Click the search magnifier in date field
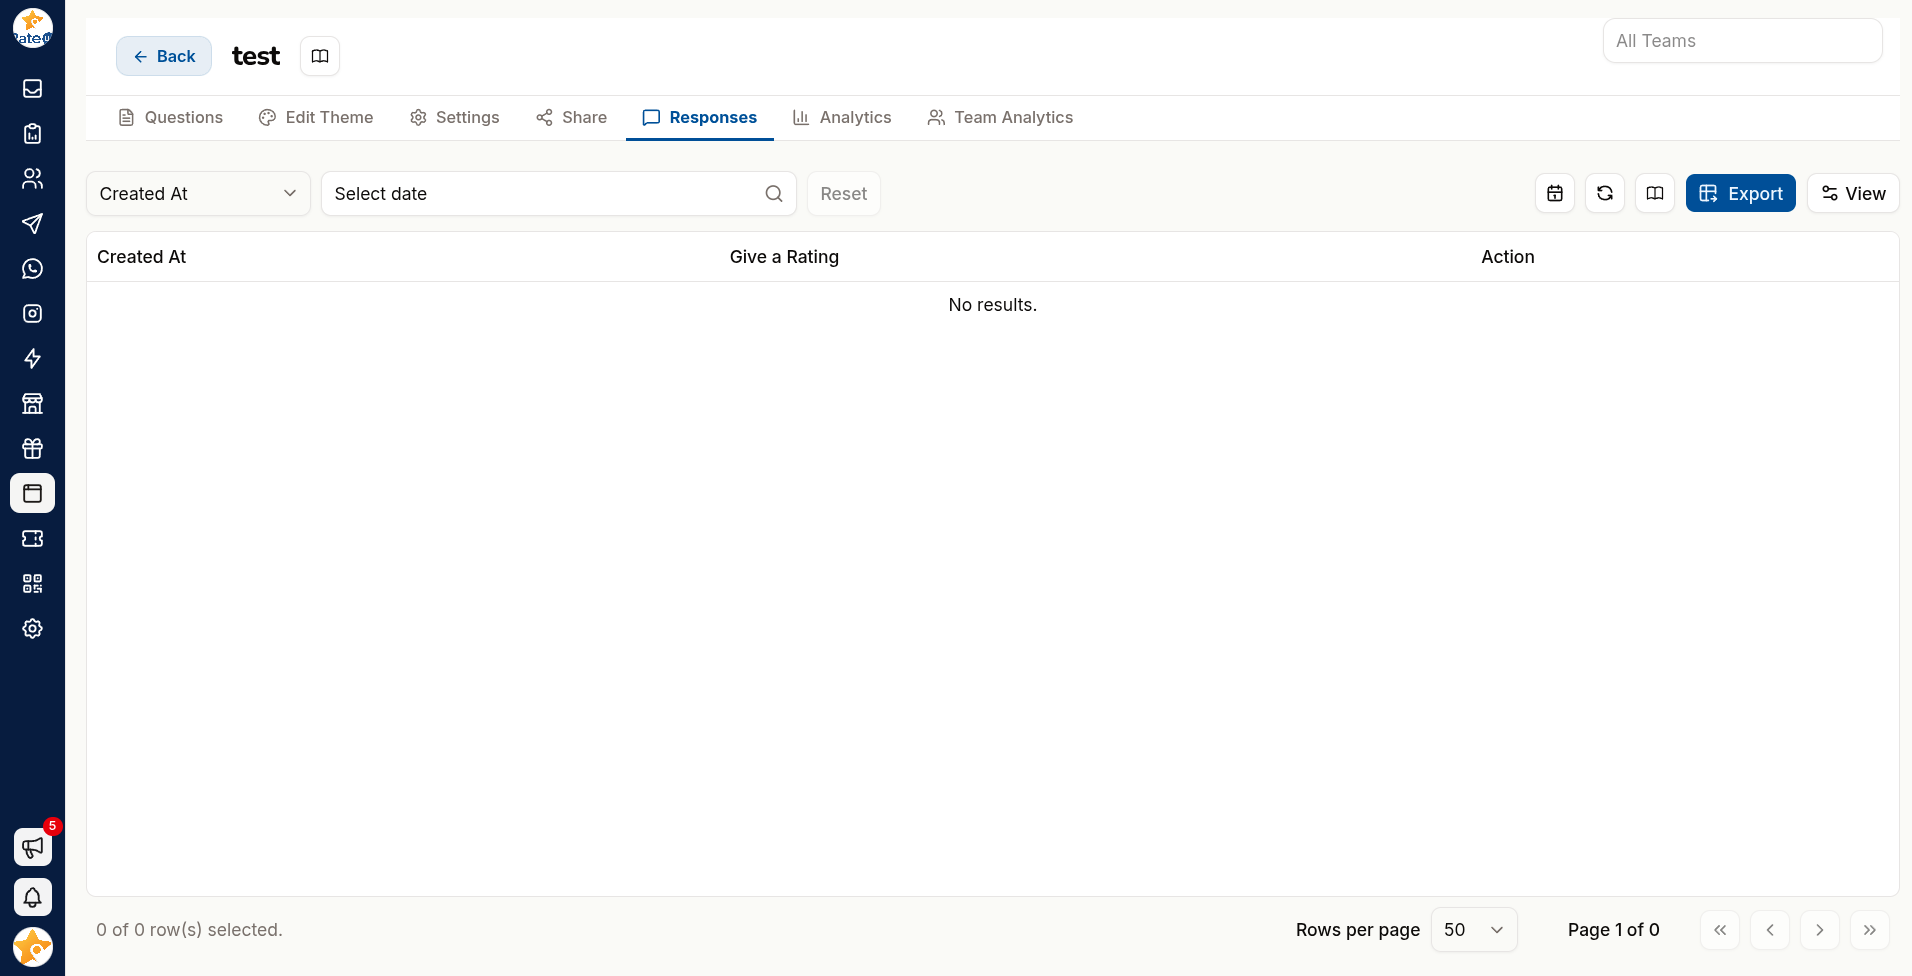 click(774, 193)
